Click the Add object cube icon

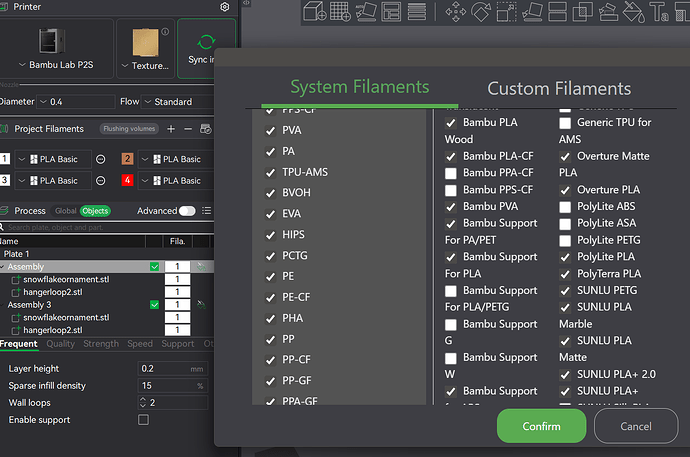pos(315,11)
